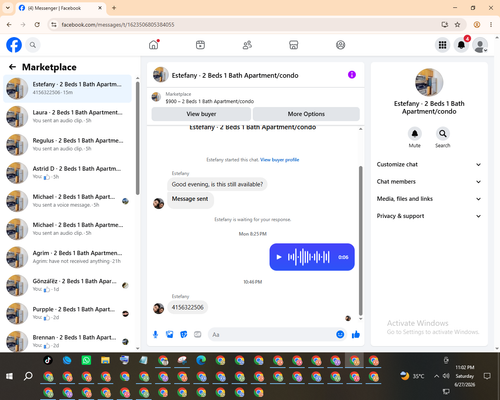Bookmark this page with star icon

pyautogui.click(x=458, y=24)
